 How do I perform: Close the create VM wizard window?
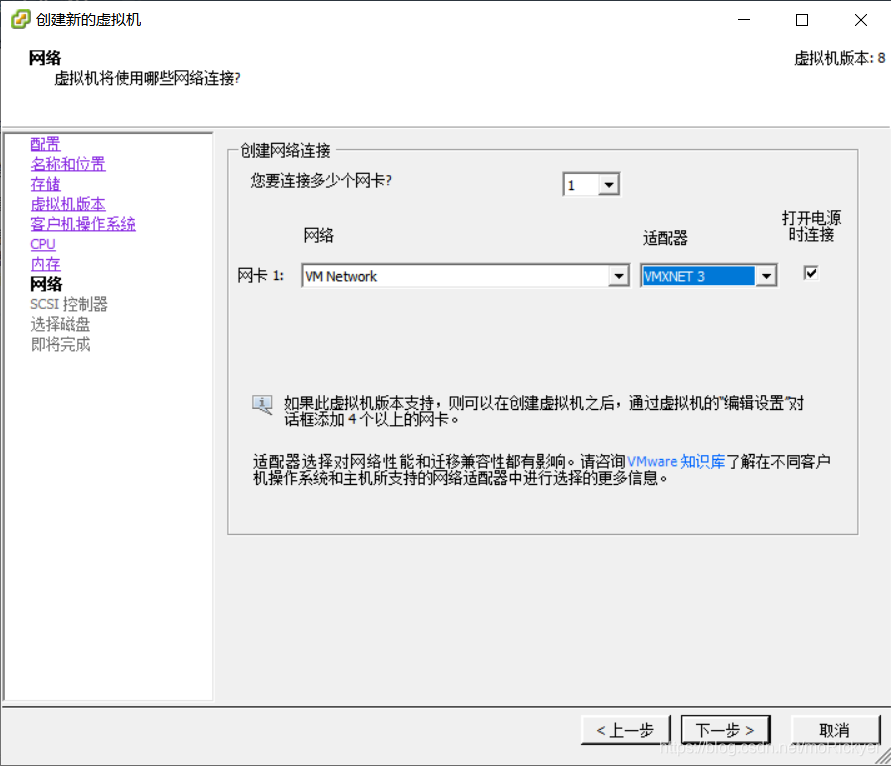(860, 20)
